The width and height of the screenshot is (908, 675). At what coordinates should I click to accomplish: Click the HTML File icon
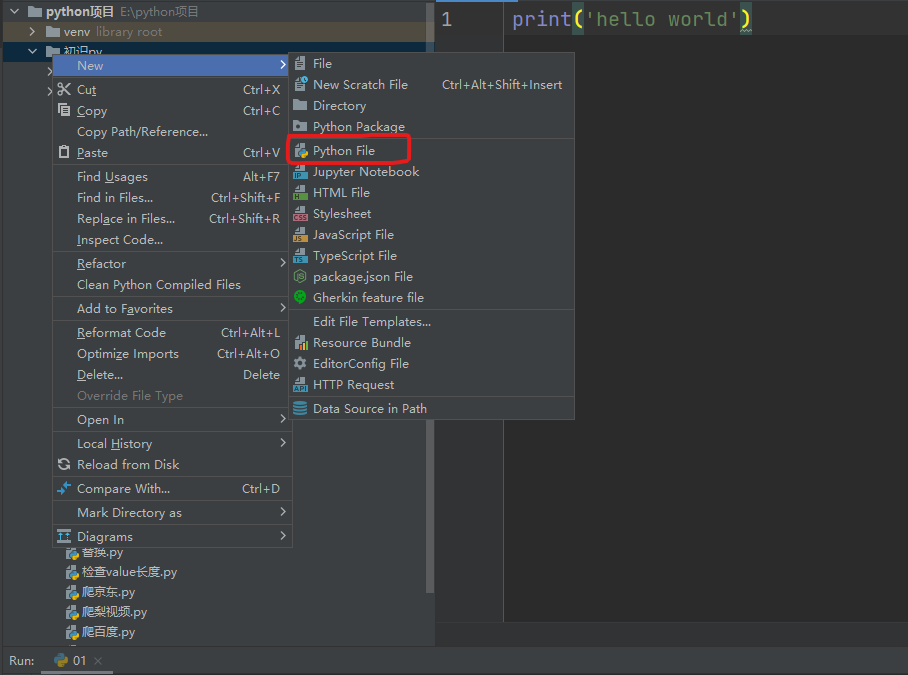tap(301, 193)
